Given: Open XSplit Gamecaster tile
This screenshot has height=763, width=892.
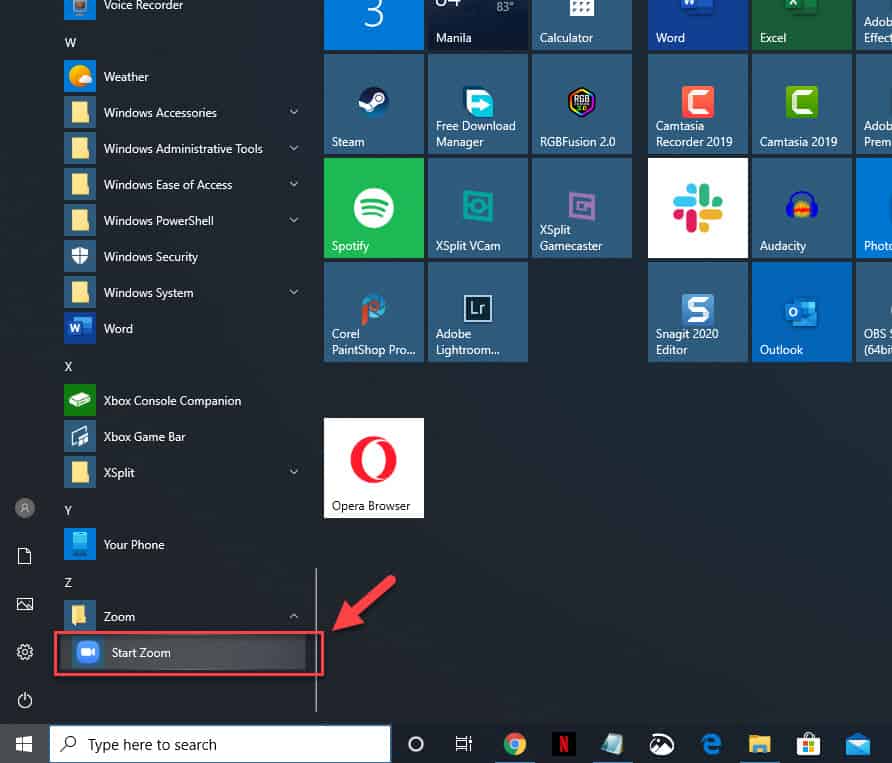Looking at the screenshot, I should click(582, 208).
